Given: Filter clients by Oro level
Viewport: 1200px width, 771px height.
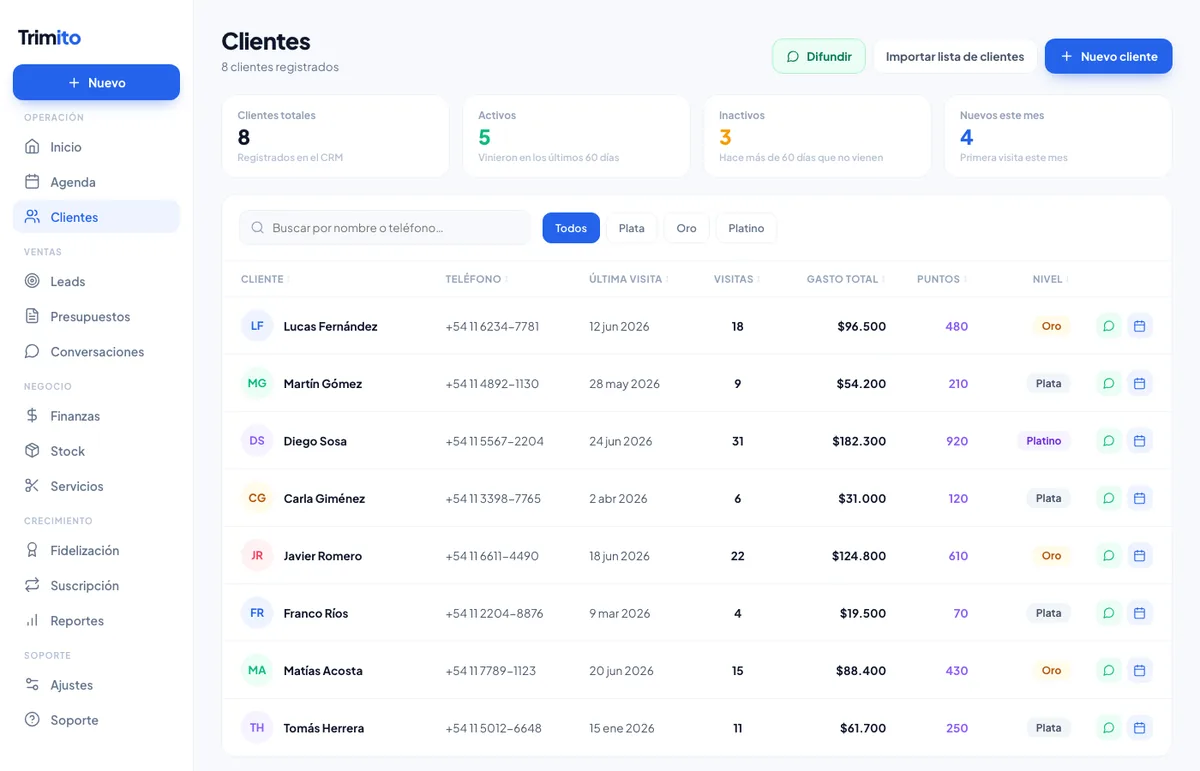Looking at the screenshot, I should click(x=686, y=228).
